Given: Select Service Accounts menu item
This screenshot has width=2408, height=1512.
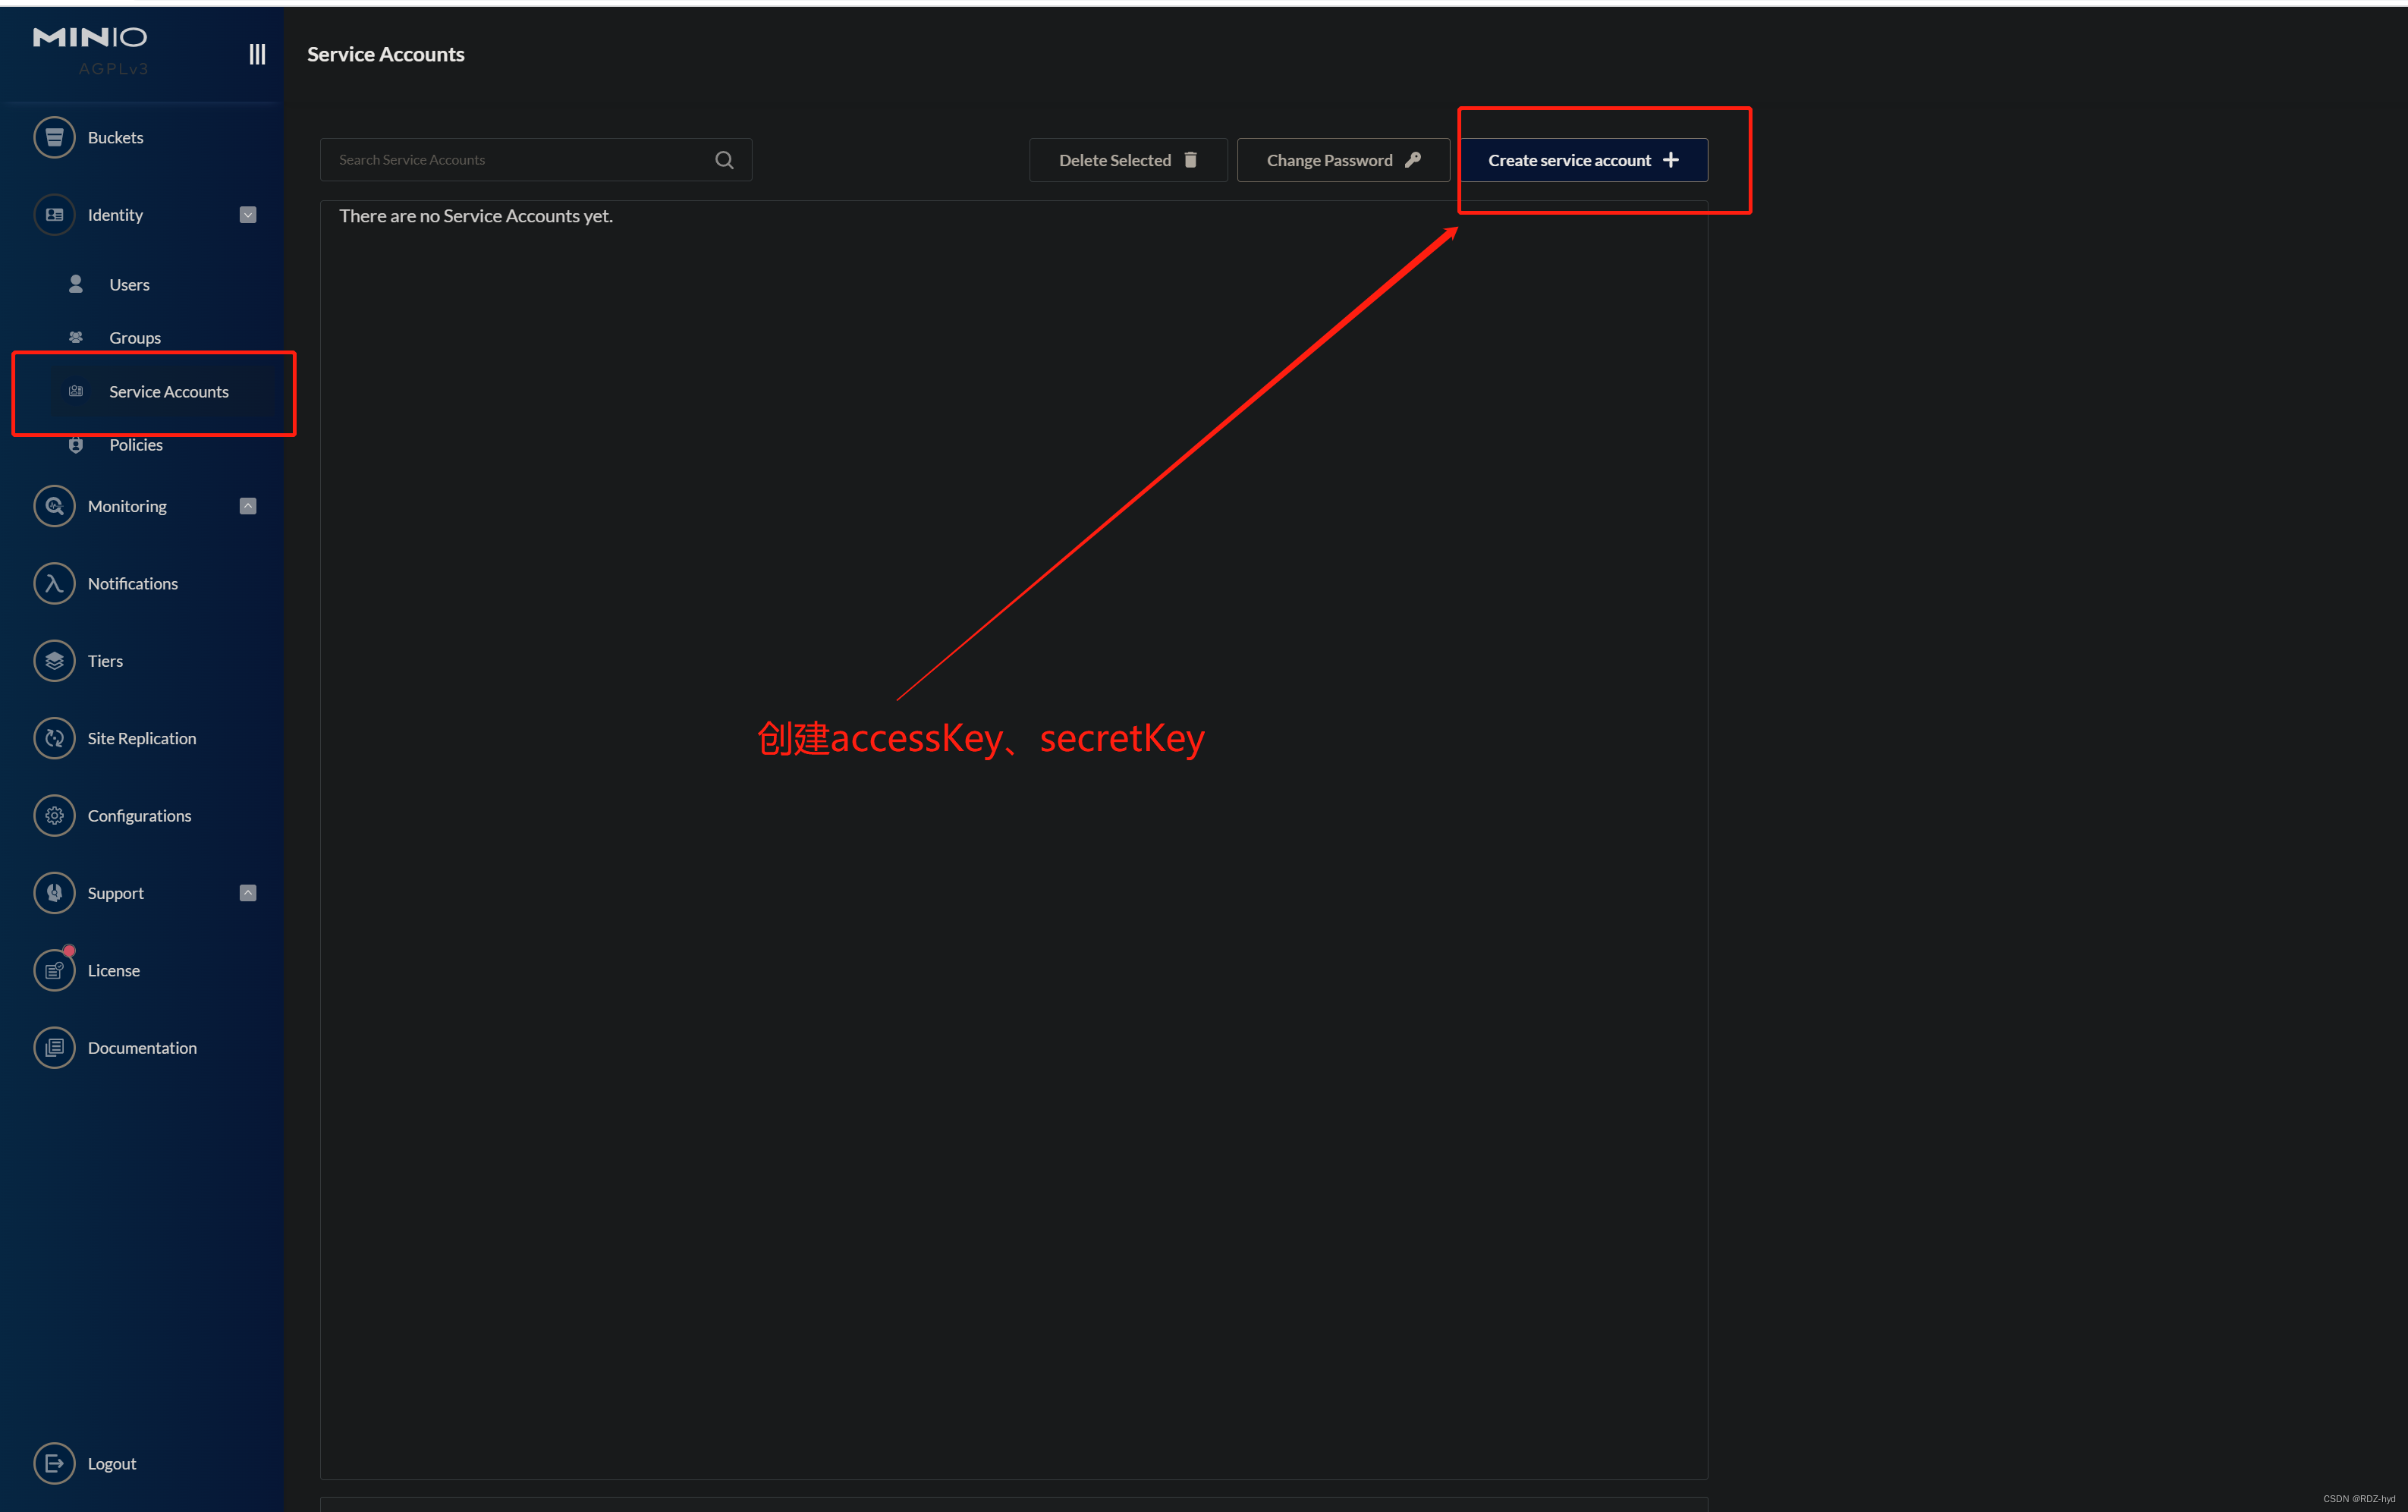Looking at the screenshot, I should coord(169,390).
